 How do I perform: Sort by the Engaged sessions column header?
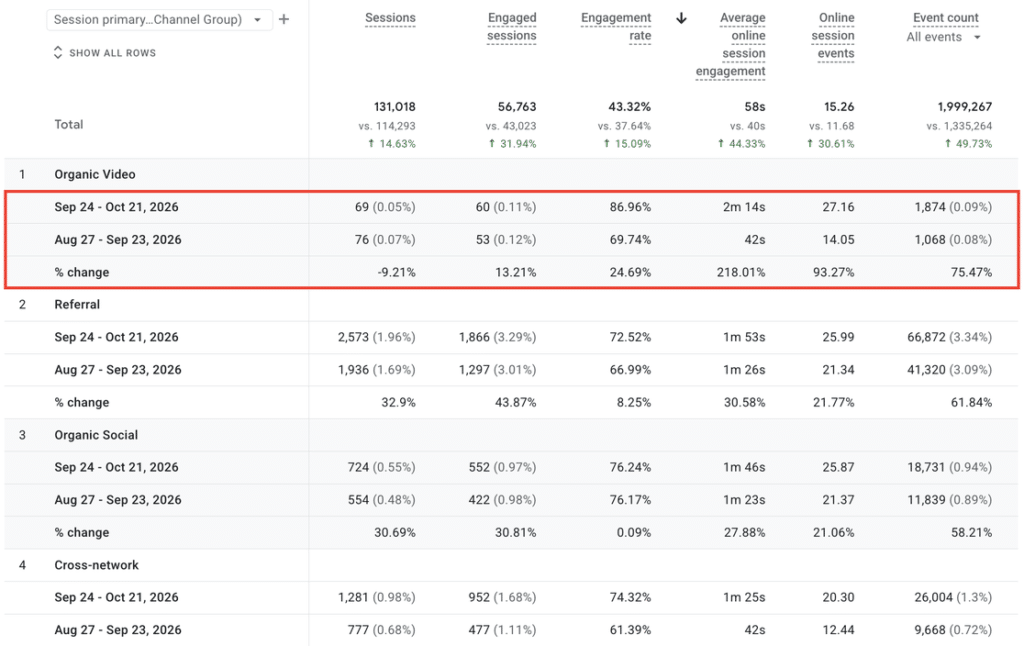[511, 27]
